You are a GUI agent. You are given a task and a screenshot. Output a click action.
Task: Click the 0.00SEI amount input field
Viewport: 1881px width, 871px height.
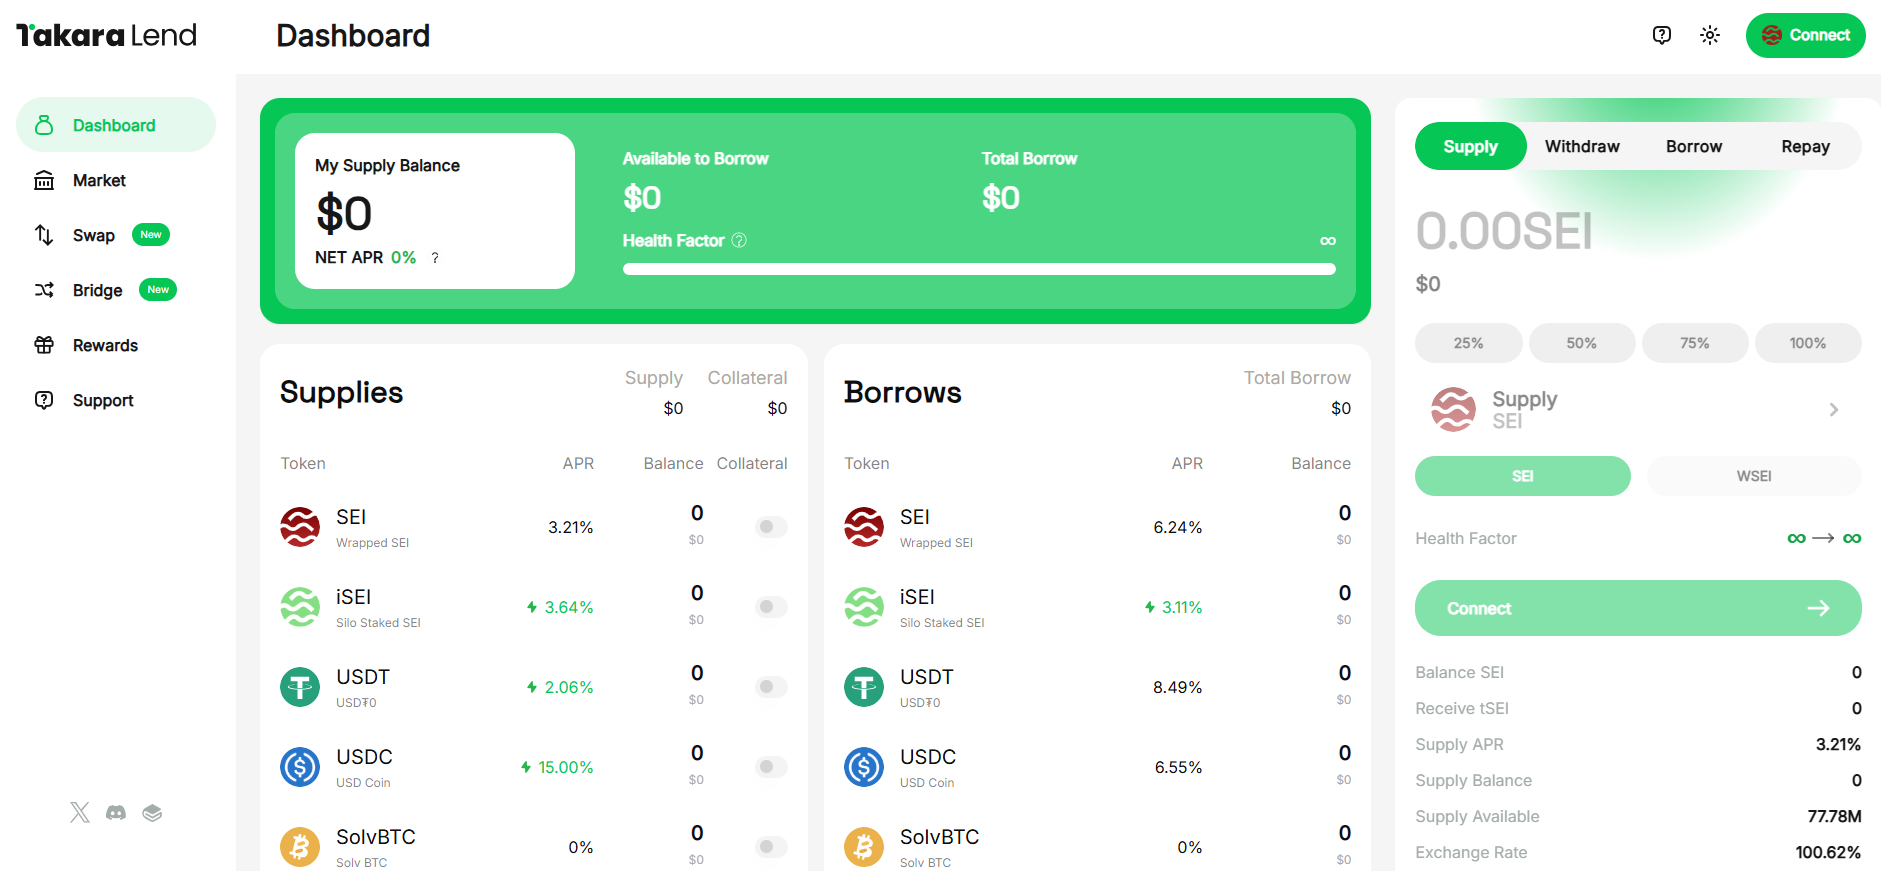click(1504, 232)
